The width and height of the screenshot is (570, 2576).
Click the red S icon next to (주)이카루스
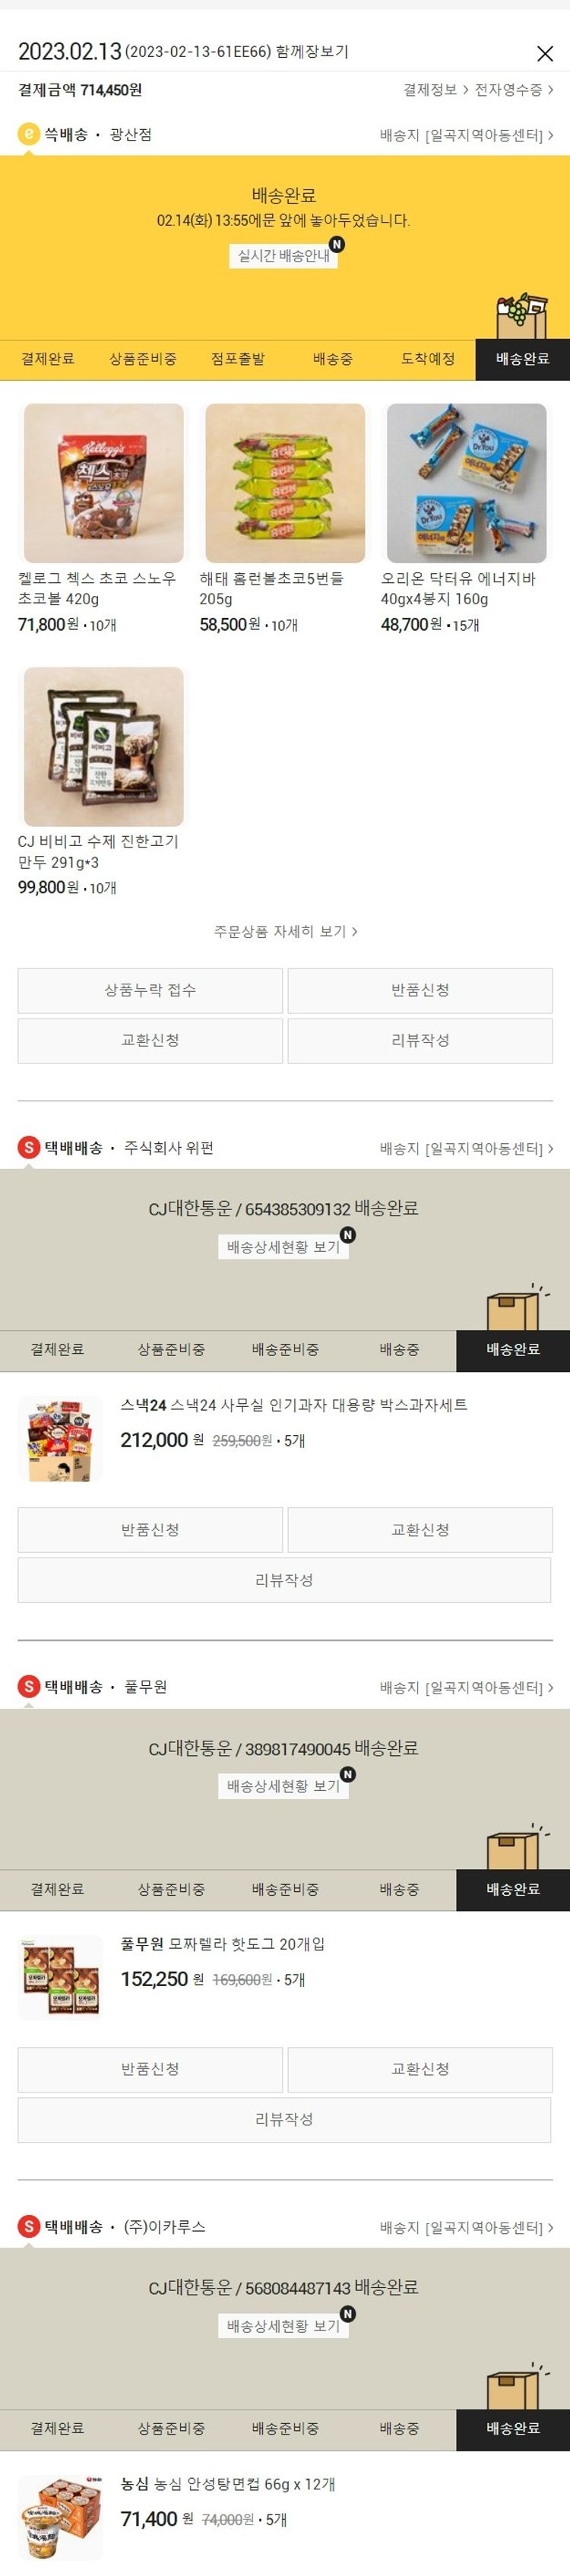29,2226
